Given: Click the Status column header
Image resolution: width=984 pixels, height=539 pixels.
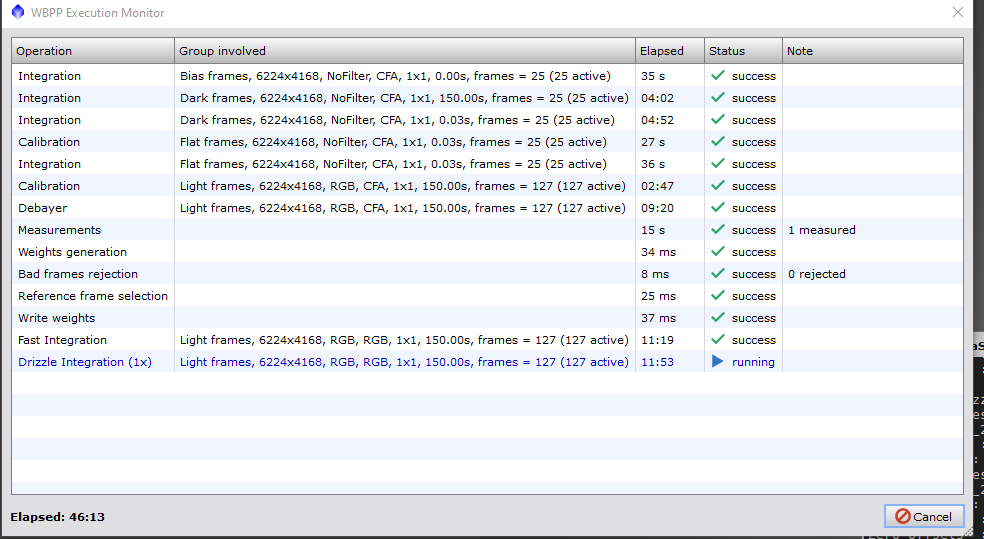Looking at the screenshot, I should (743, 51).
